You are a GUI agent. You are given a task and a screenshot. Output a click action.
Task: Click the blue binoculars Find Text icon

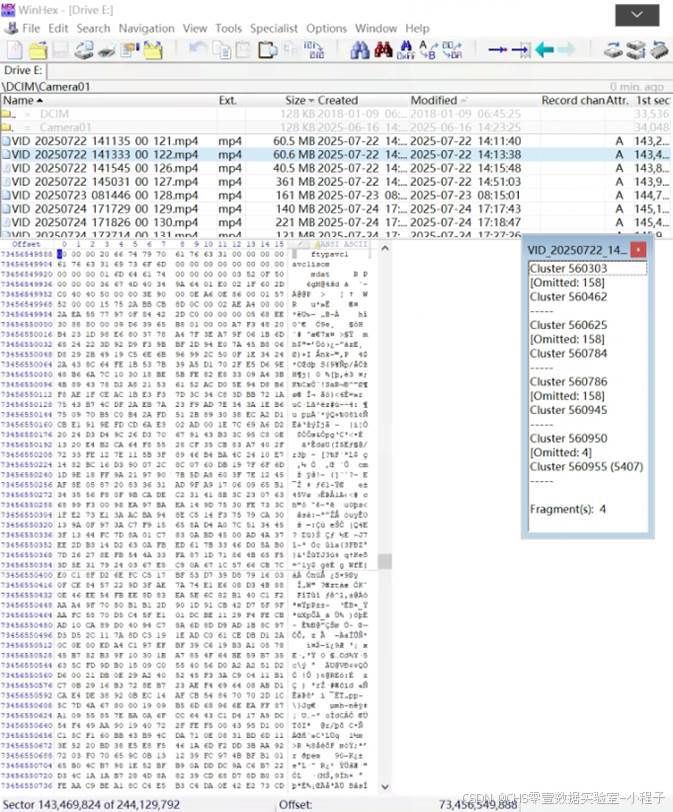(x=360, y=50)
